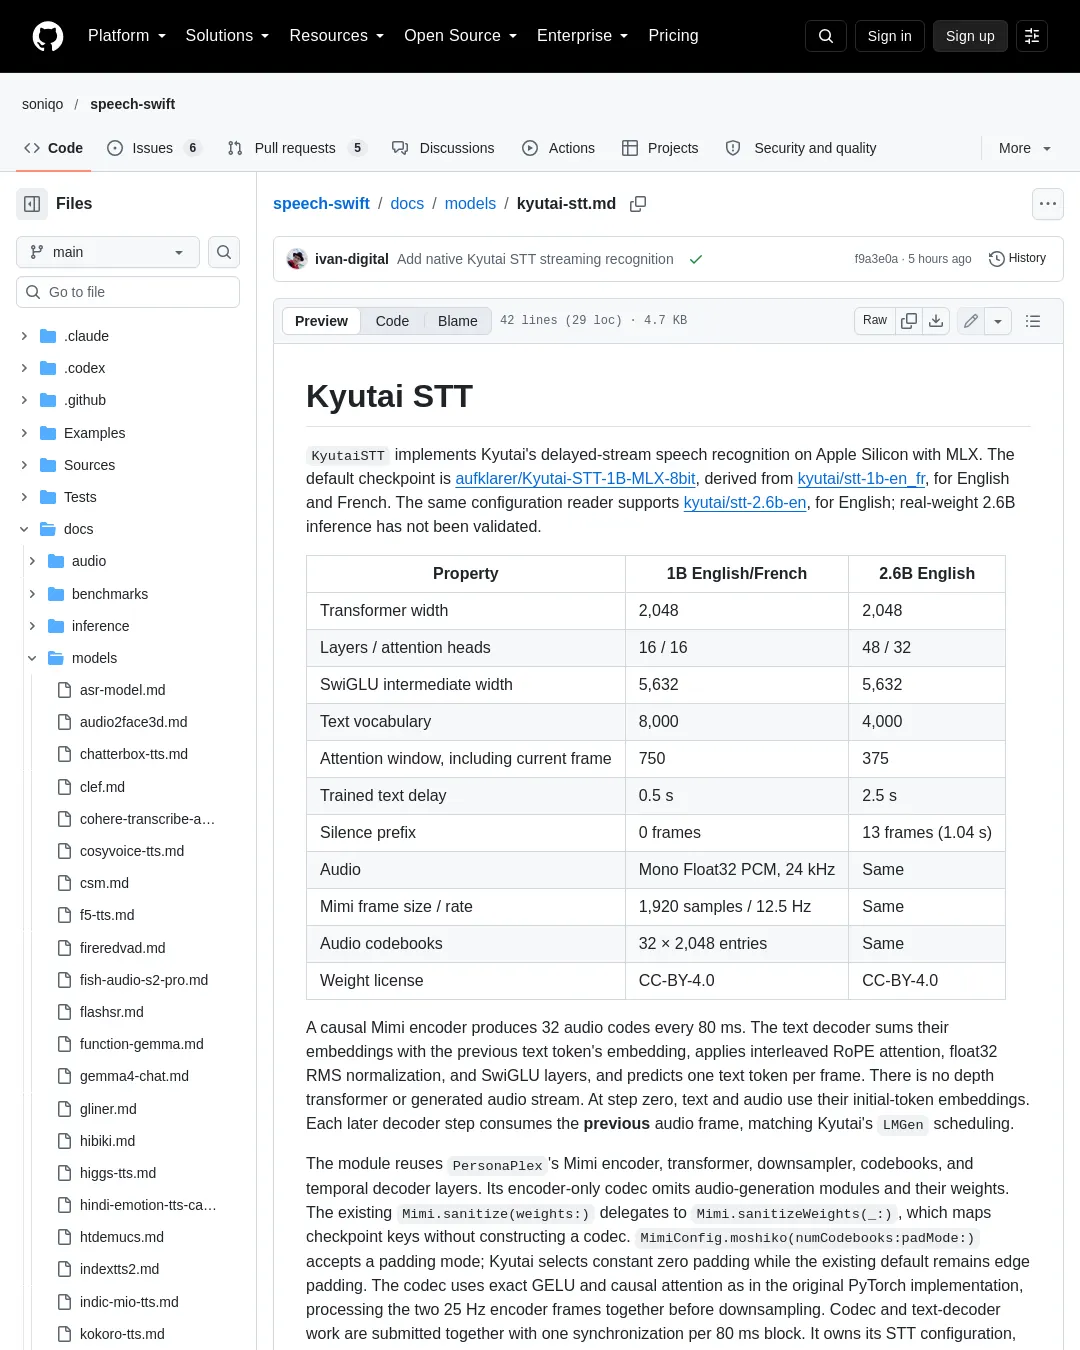Switch to the Issues tab
The image size is (1080, 1350).
click(154, 148)
